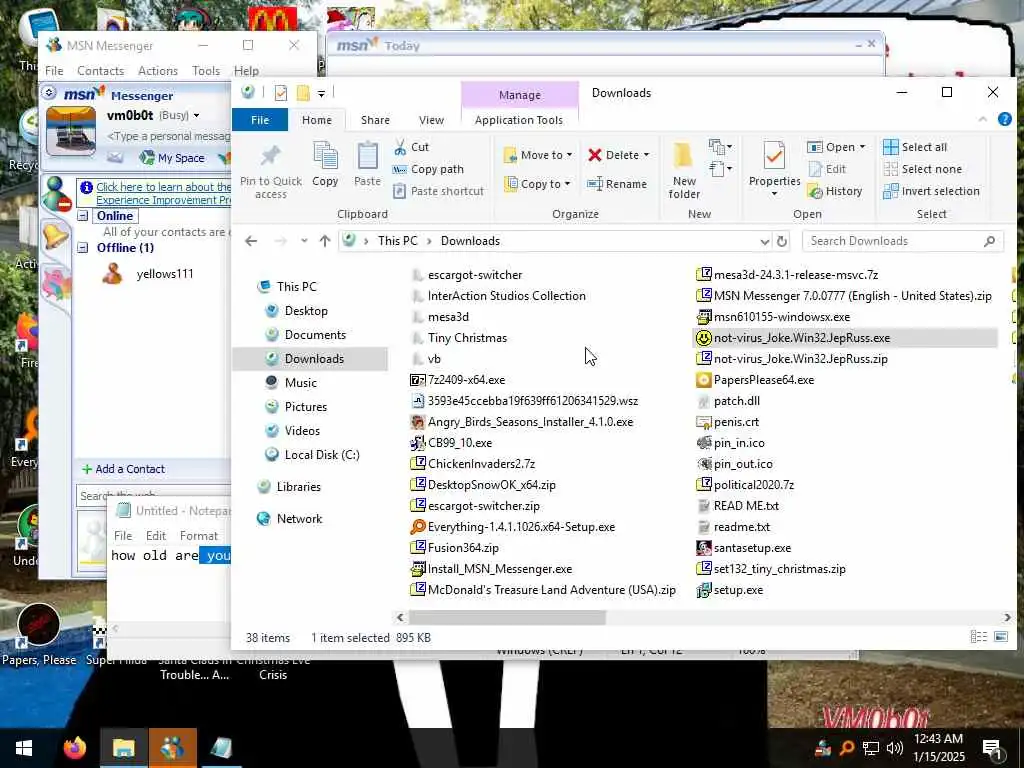Click the Rename command
This screenshot has width=1024, height=768.
click(x=616, y=184)
